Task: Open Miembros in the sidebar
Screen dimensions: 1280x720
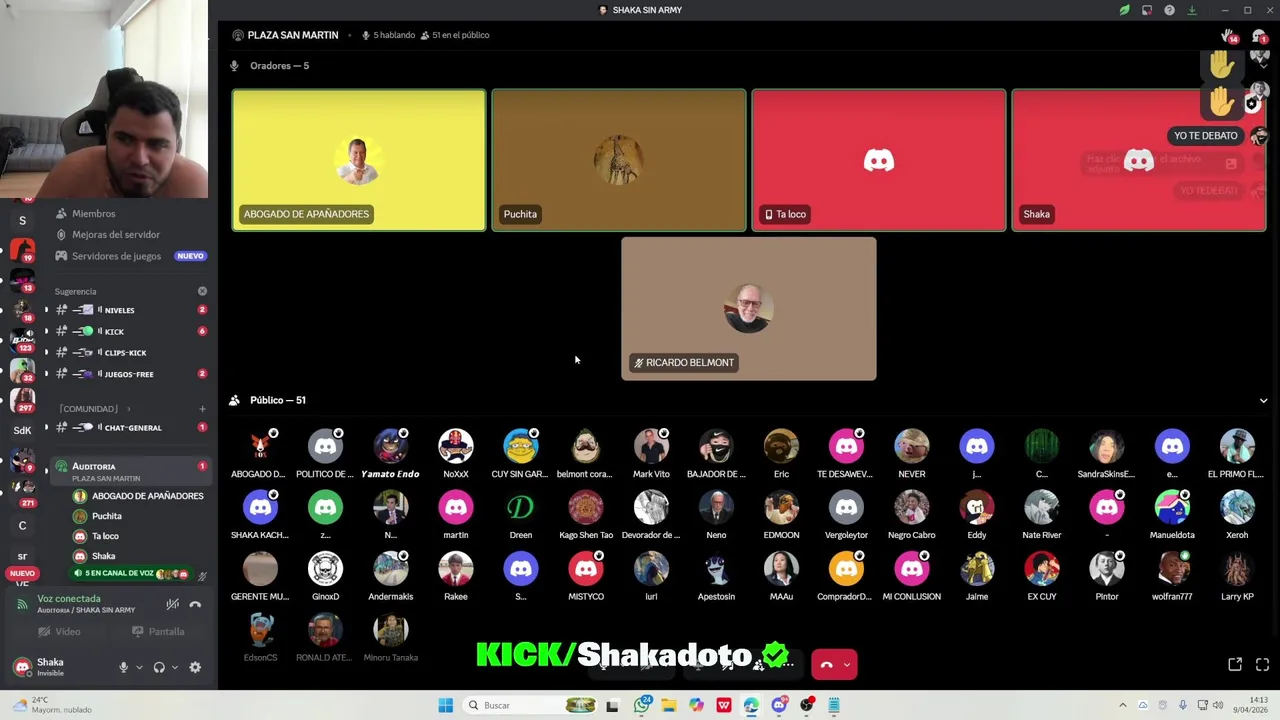Action: pyautogui.click(x=93, y=213)
